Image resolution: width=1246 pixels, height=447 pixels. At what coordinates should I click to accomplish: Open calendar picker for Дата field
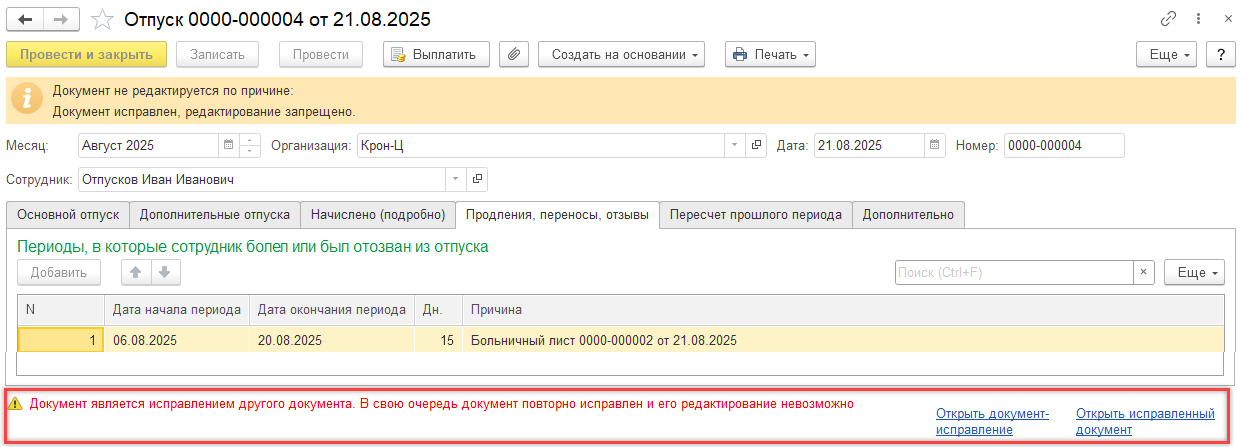coord(934,145)
